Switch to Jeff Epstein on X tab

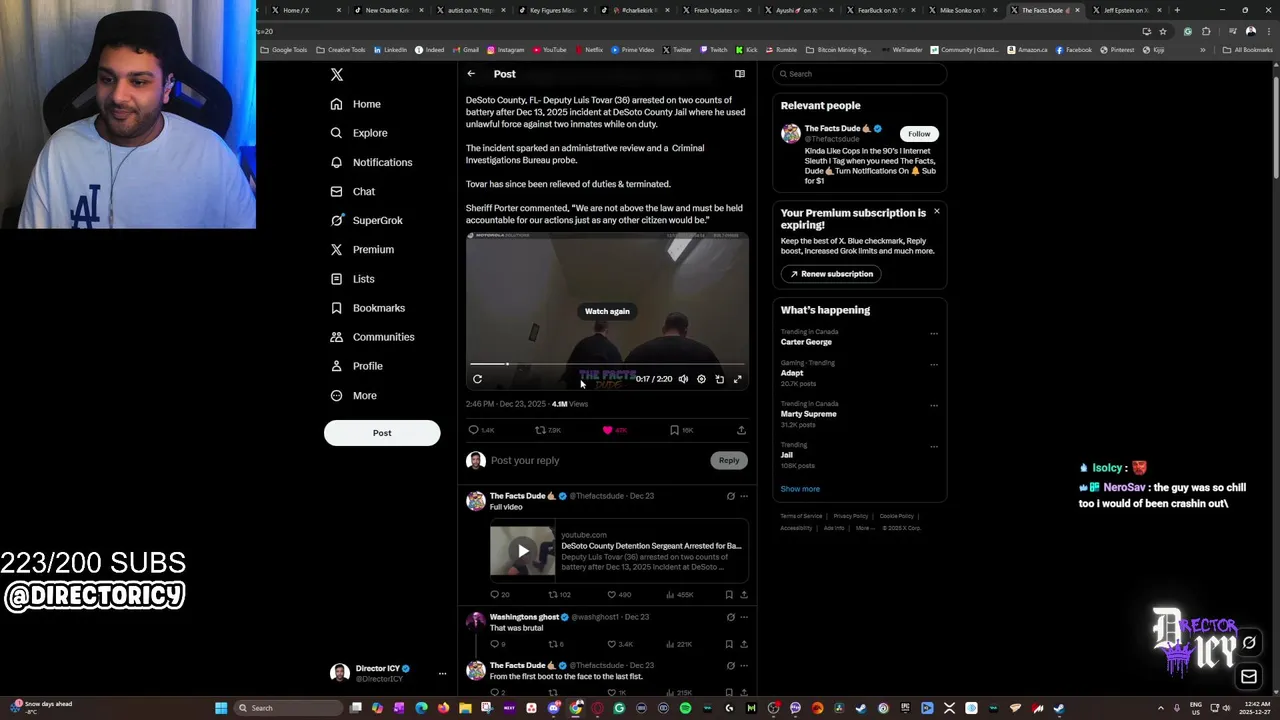(x=1125, y=10)
